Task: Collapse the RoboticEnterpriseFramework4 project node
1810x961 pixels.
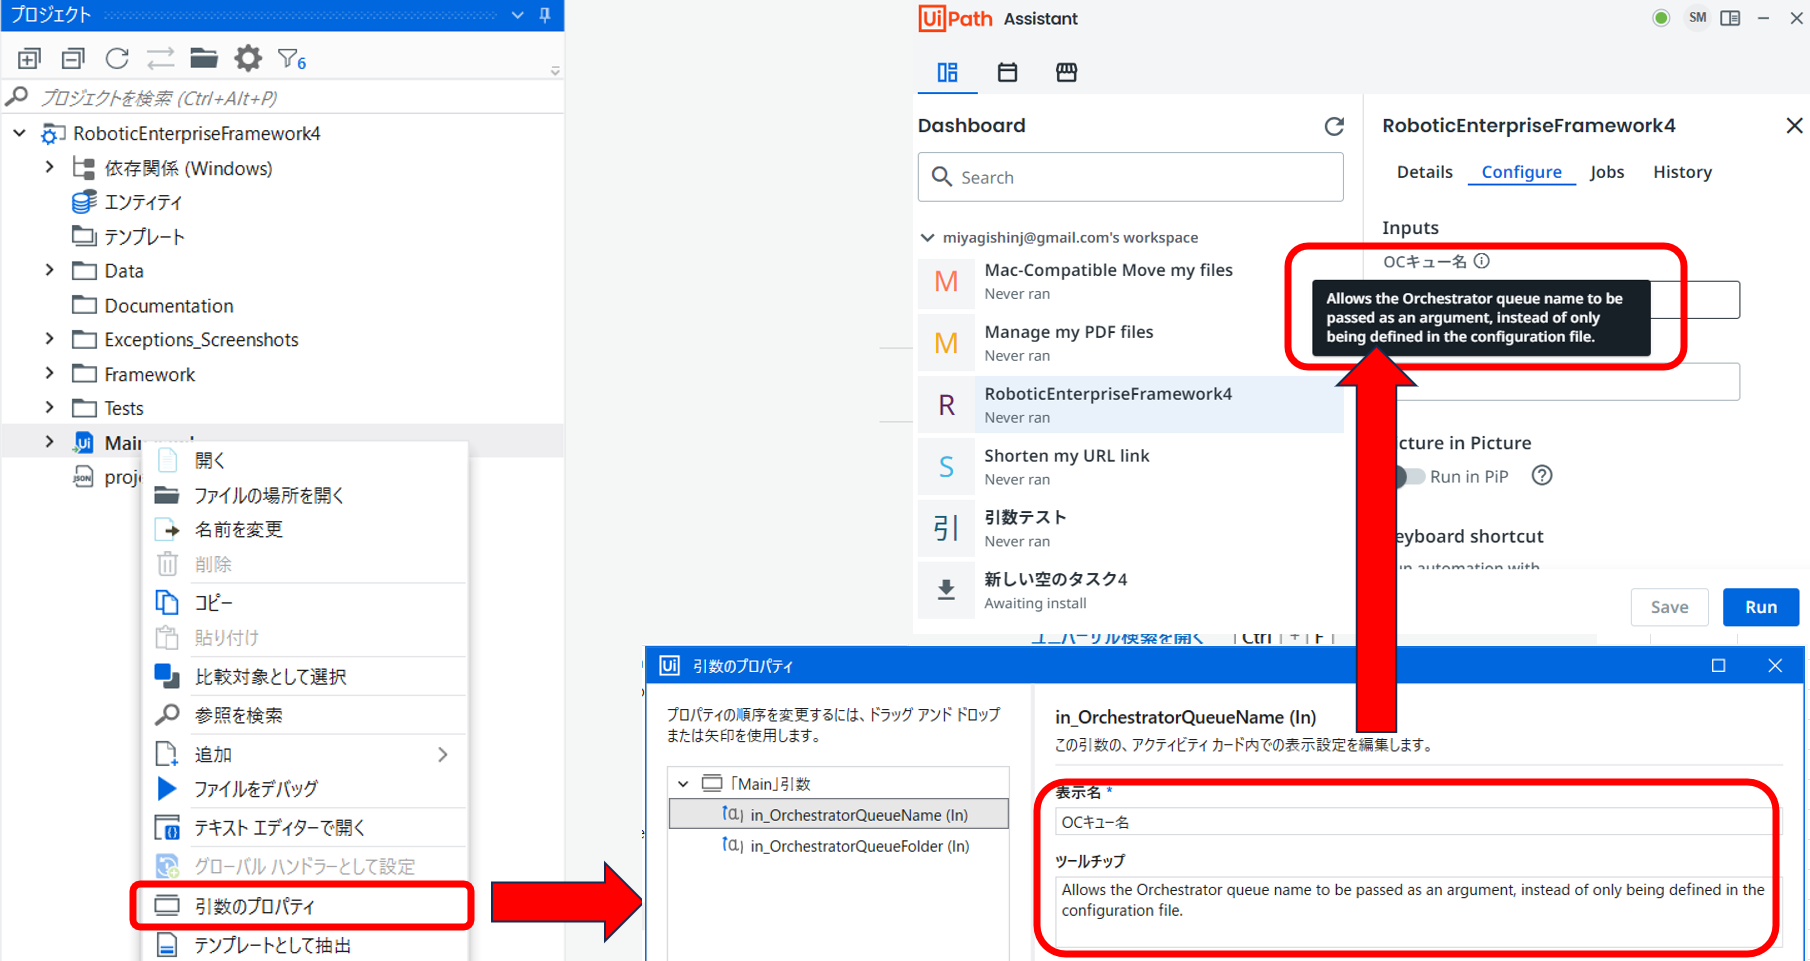Action: [20, 133]
